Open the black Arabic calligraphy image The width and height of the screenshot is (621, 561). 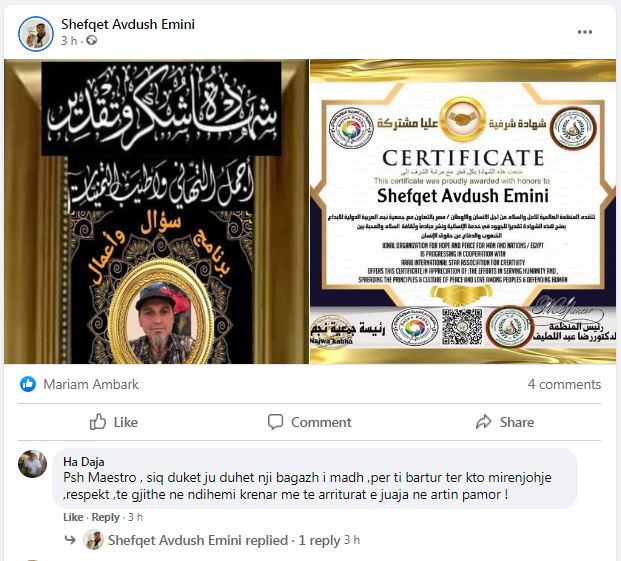click(x=156, y=211)
